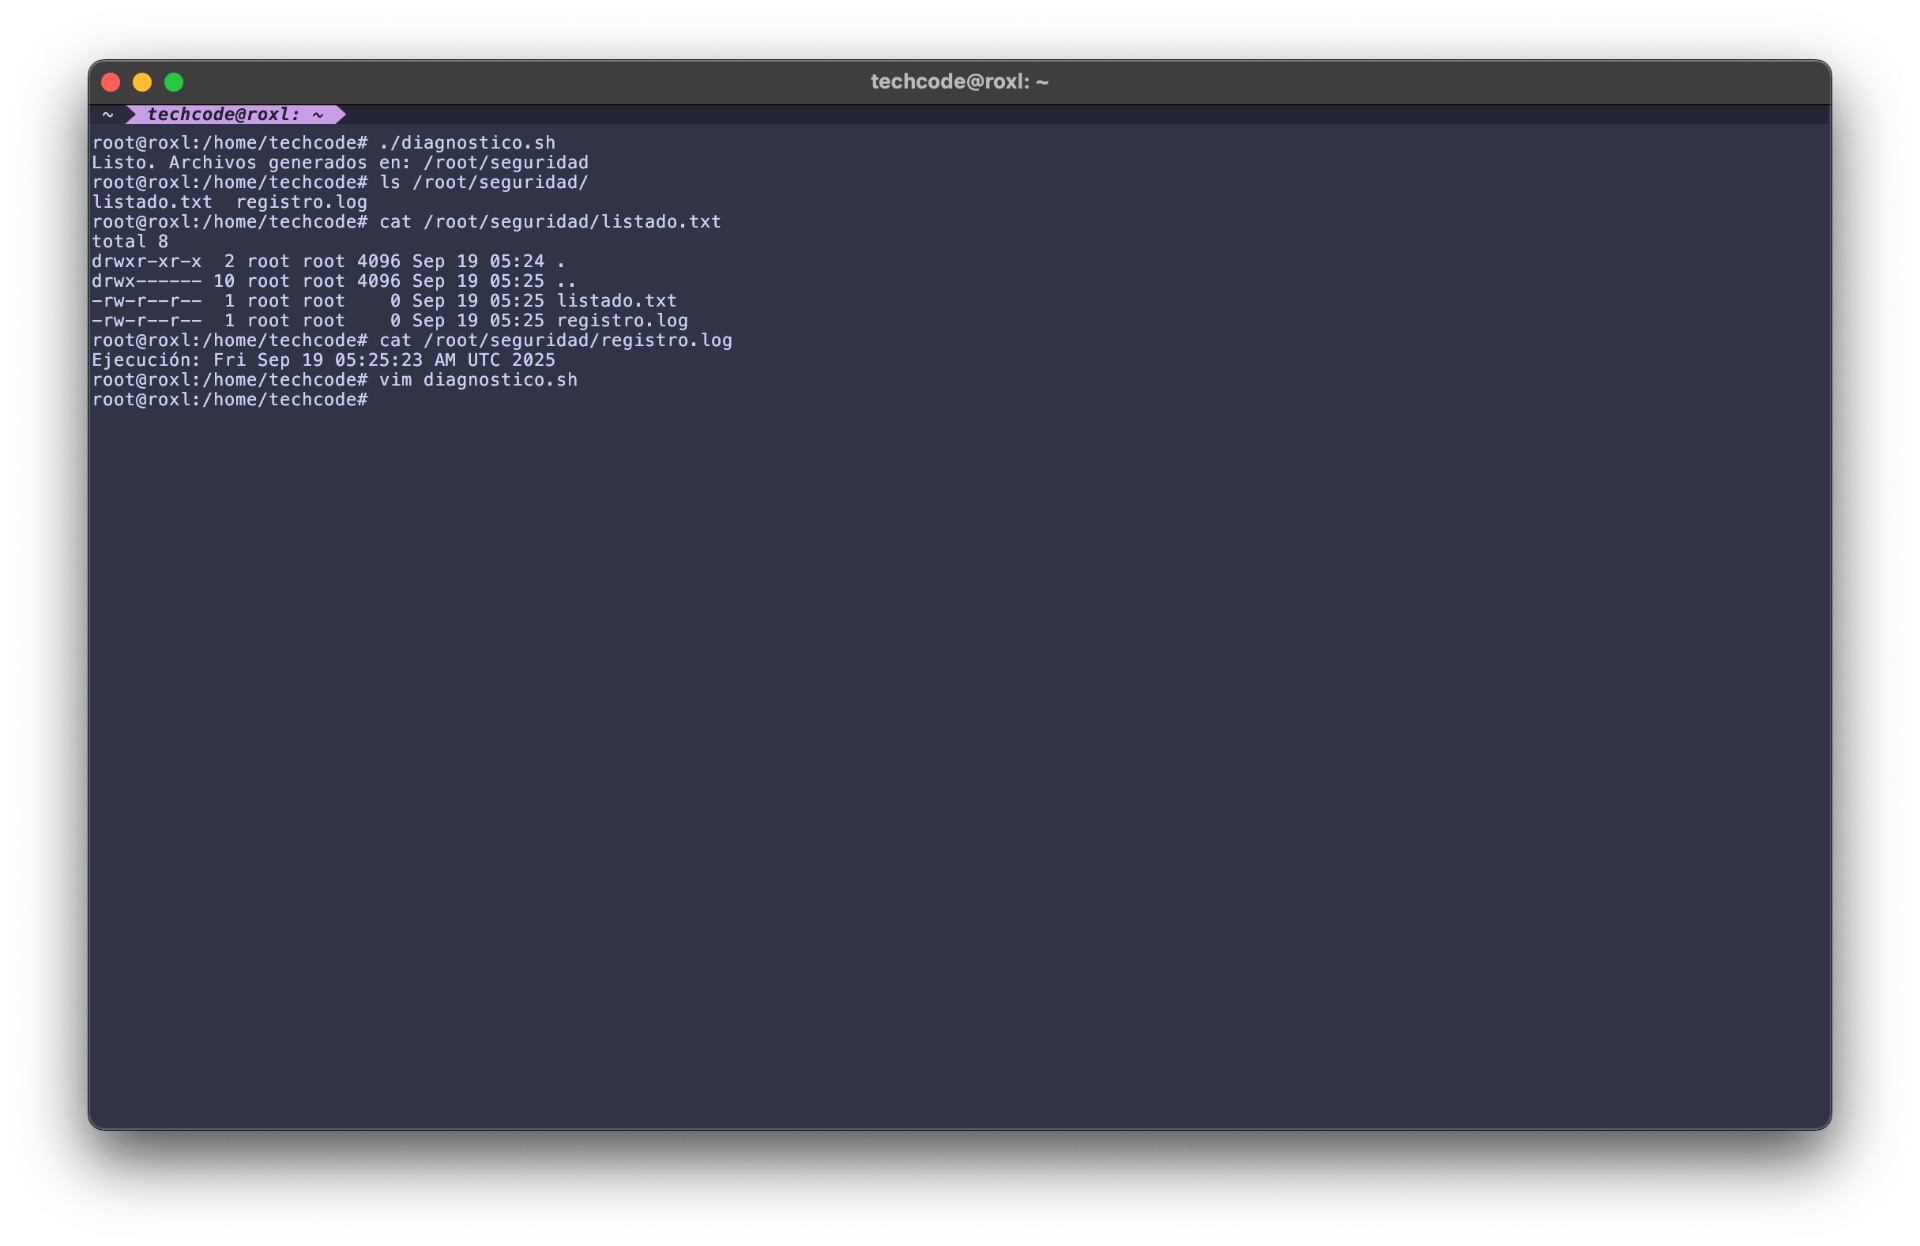The image size is (1920, 1246).
Task: Click listado.txt in the ls output
Action: 152,202
